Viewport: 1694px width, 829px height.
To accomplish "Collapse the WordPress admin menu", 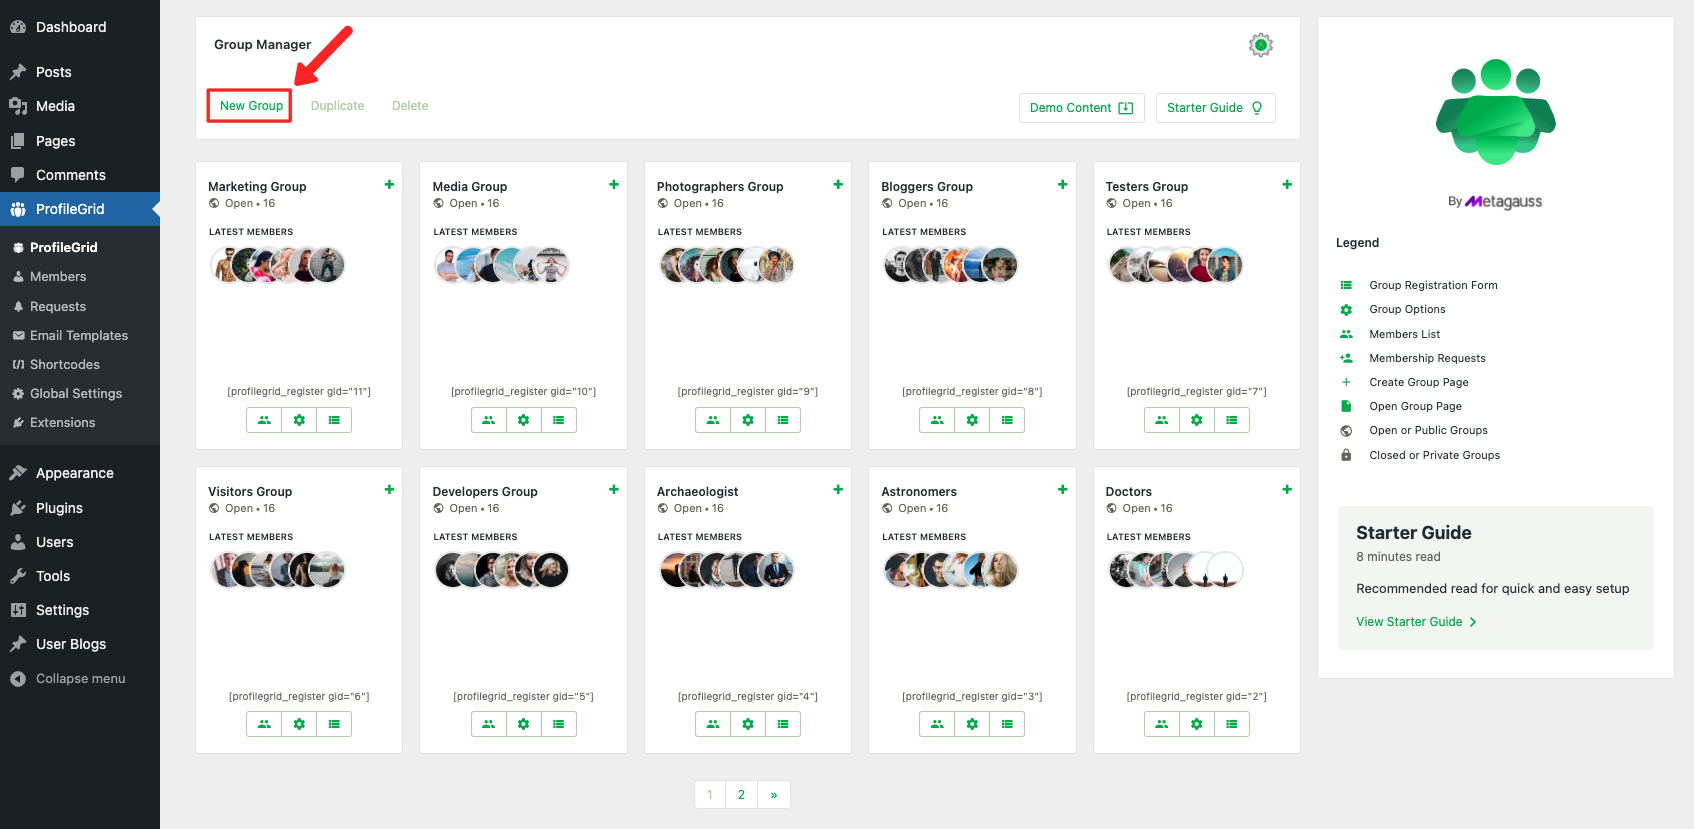I will pyautogui.click(x=80, y=679).
